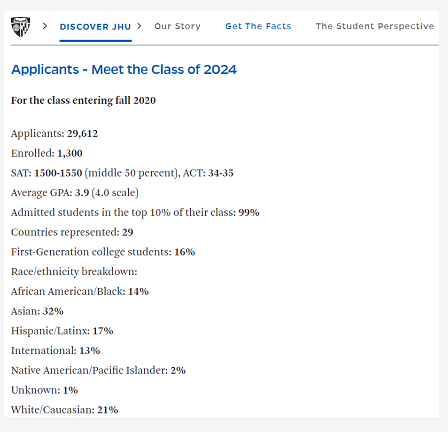
Task: Click the Enrolled: 1,300 line
Action: [x=47, y=153]
